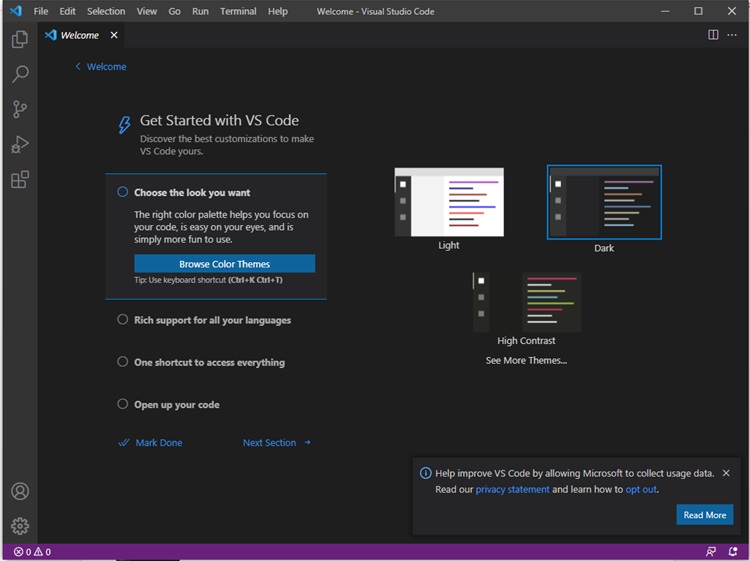Go back via the Welcome breadcrumb link
This screenshot has height=561, width=750.
tap(107, 66)
